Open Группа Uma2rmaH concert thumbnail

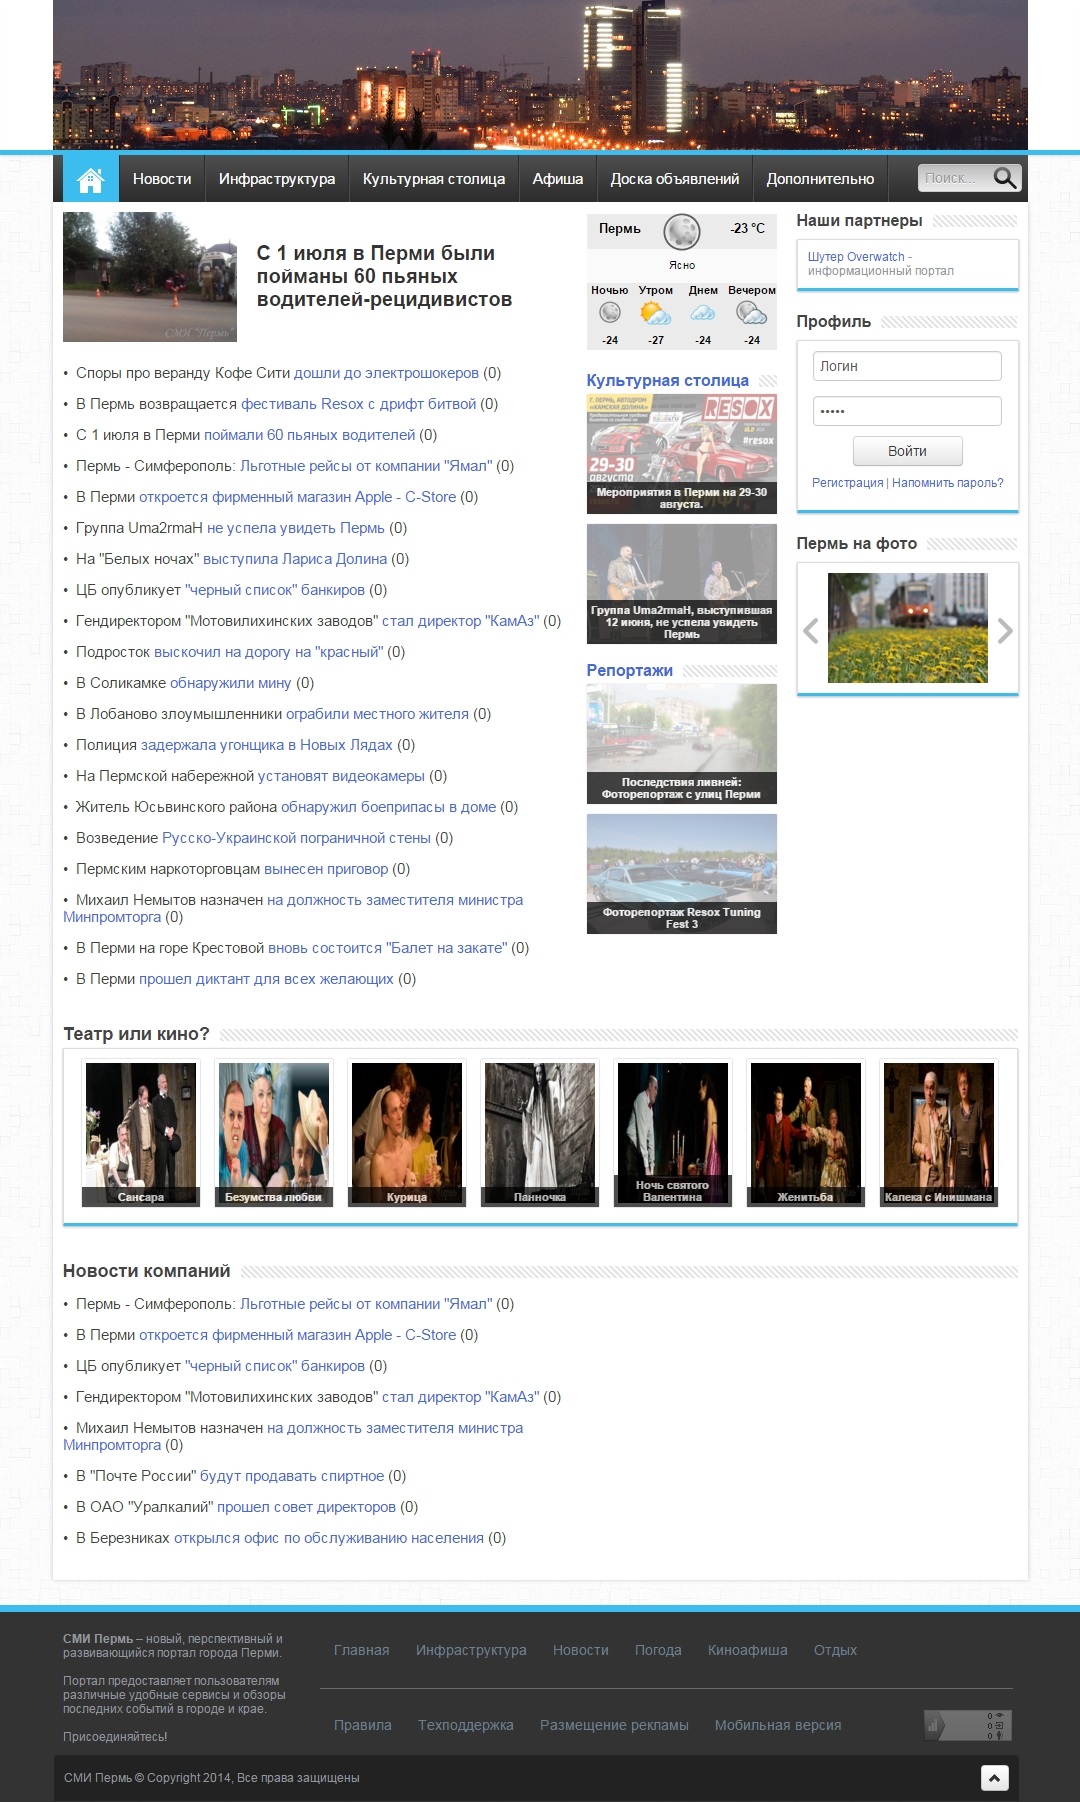tap(682, 584)
